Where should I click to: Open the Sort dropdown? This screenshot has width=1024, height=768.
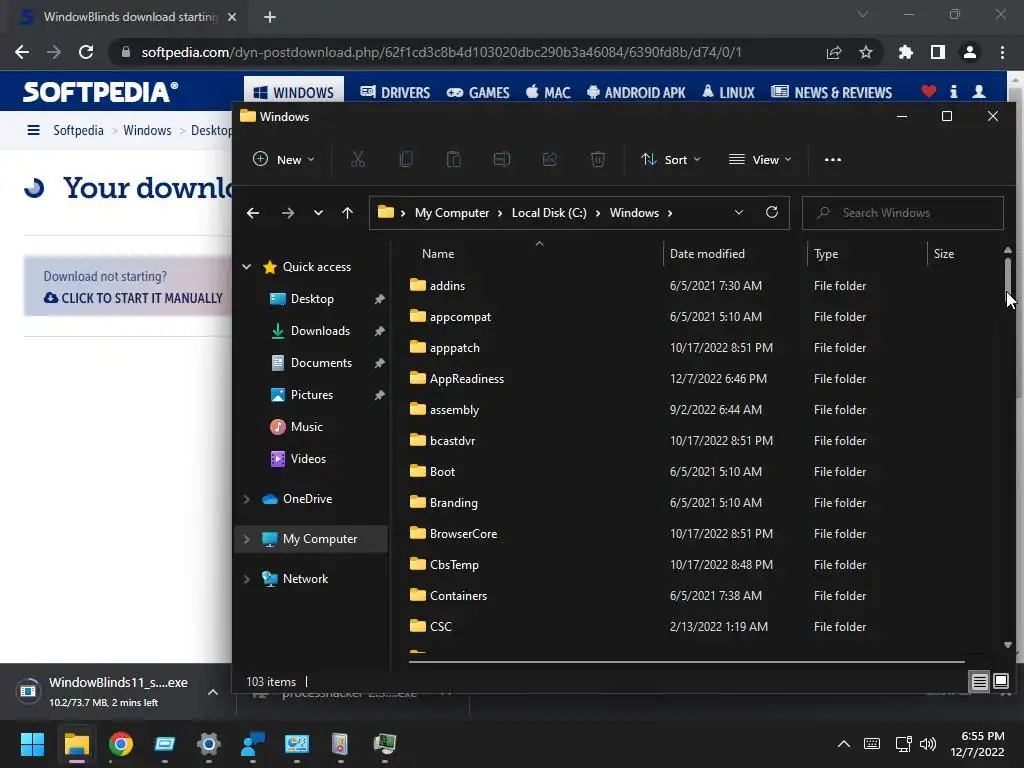click(671, 159)
